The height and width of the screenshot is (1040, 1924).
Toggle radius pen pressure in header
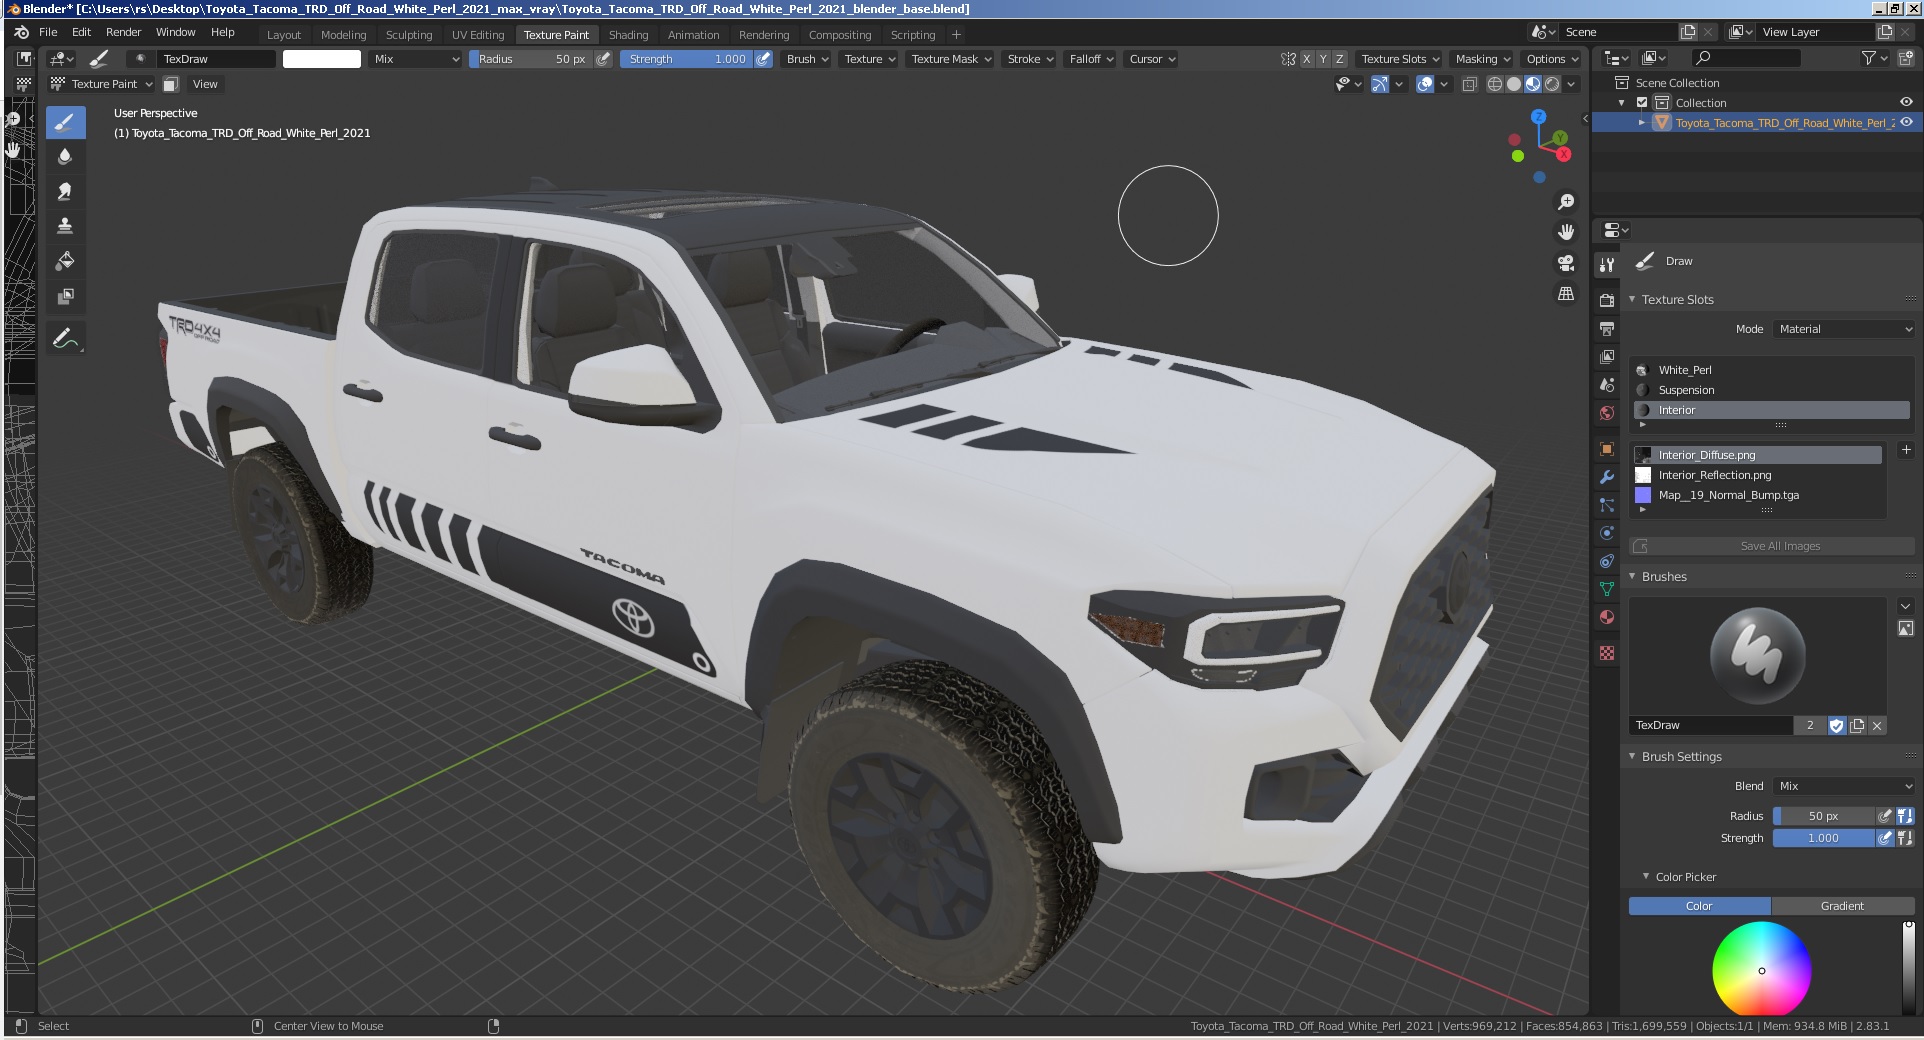603,59
